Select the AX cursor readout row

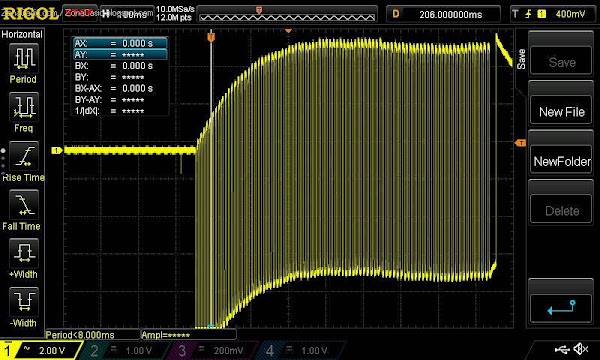120,43
